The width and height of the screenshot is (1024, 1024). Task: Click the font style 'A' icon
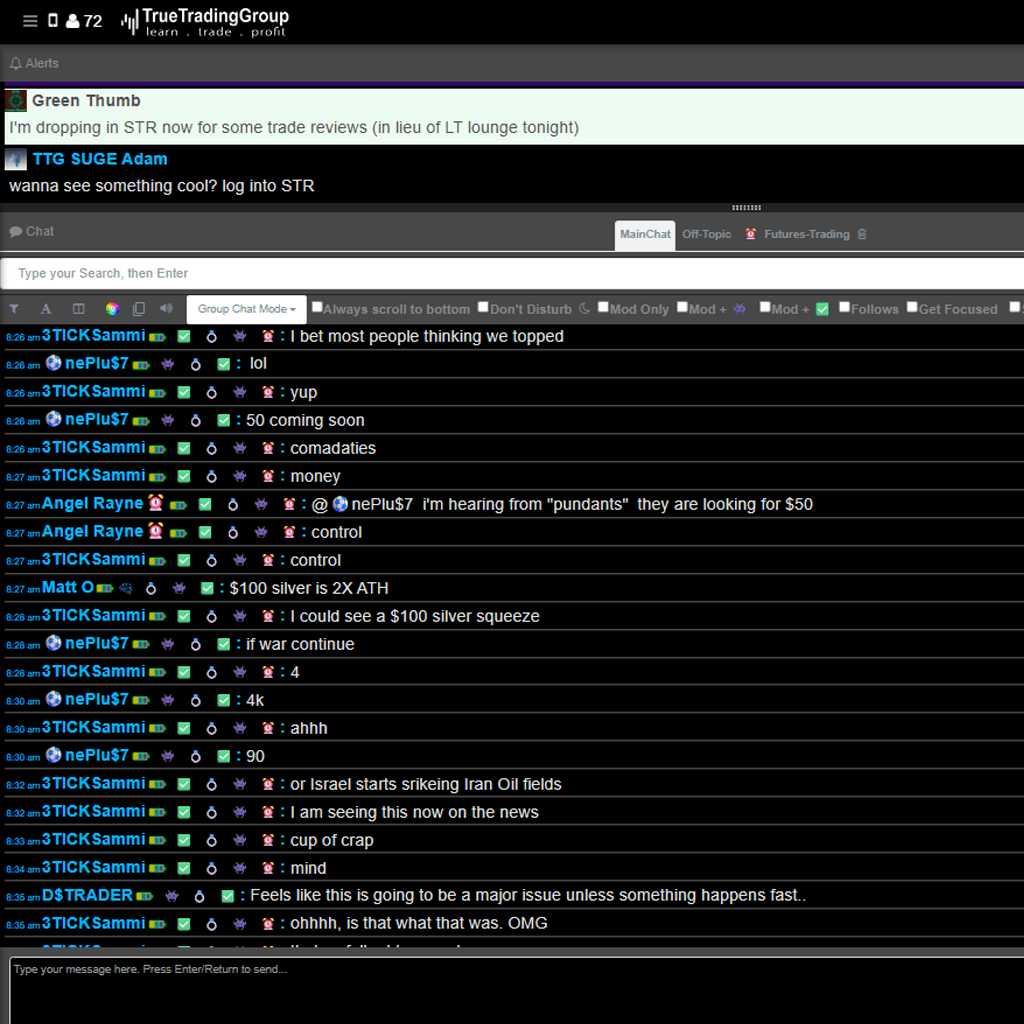(x=46, y=309)
